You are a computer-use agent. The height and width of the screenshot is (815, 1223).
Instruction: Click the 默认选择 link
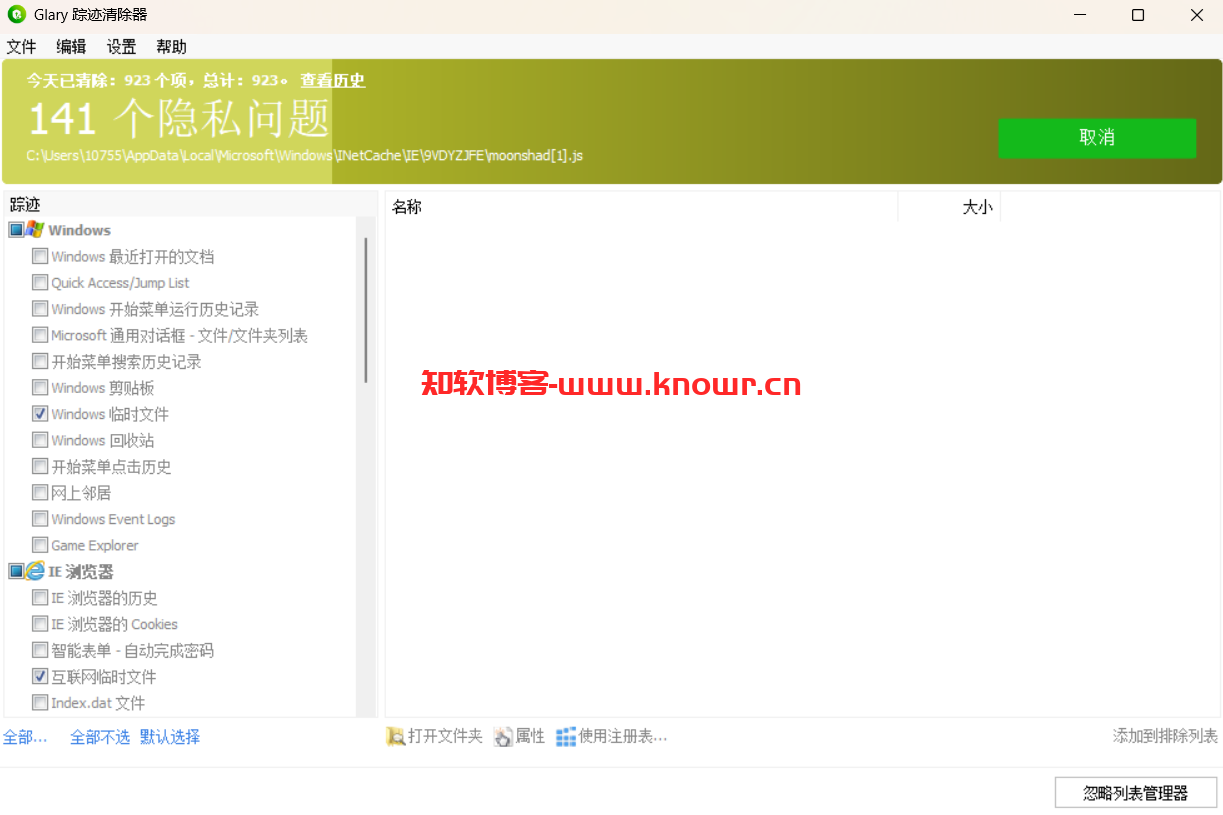coord(170,737)
